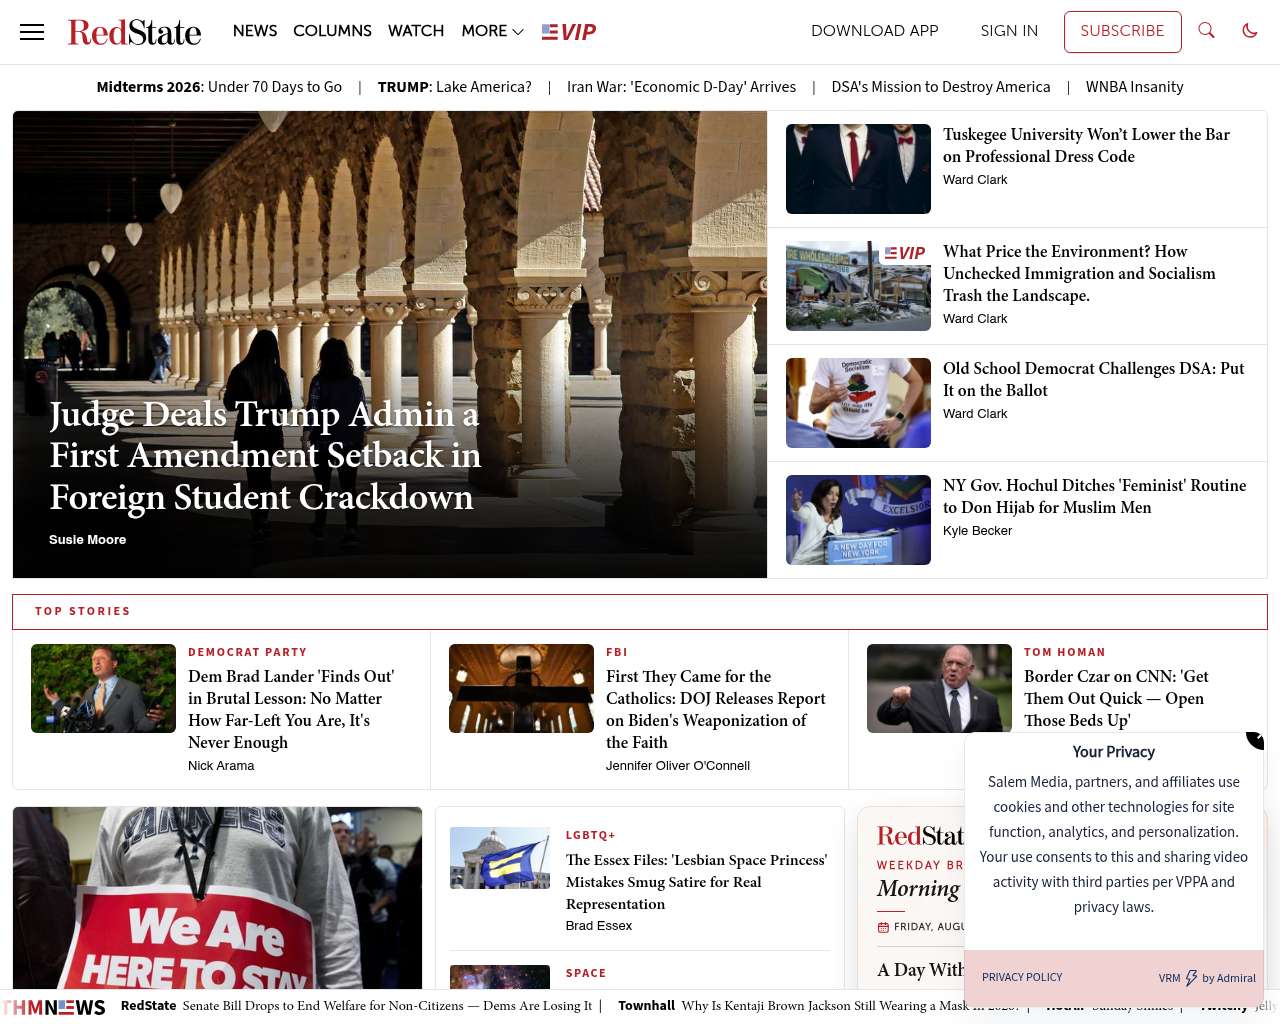
Task: Open NY Gov. Hochul story thumbnail
Action: point(858,520)
